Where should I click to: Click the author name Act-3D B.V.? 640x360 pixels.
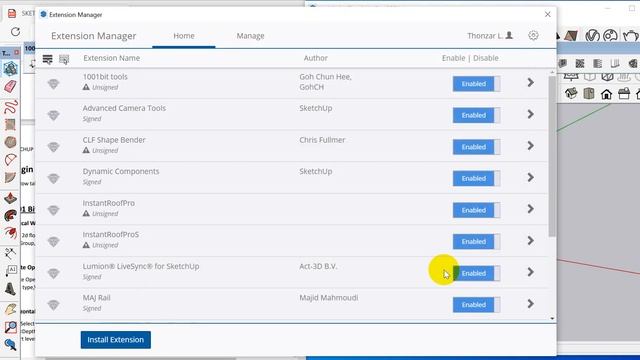point(318,266)
